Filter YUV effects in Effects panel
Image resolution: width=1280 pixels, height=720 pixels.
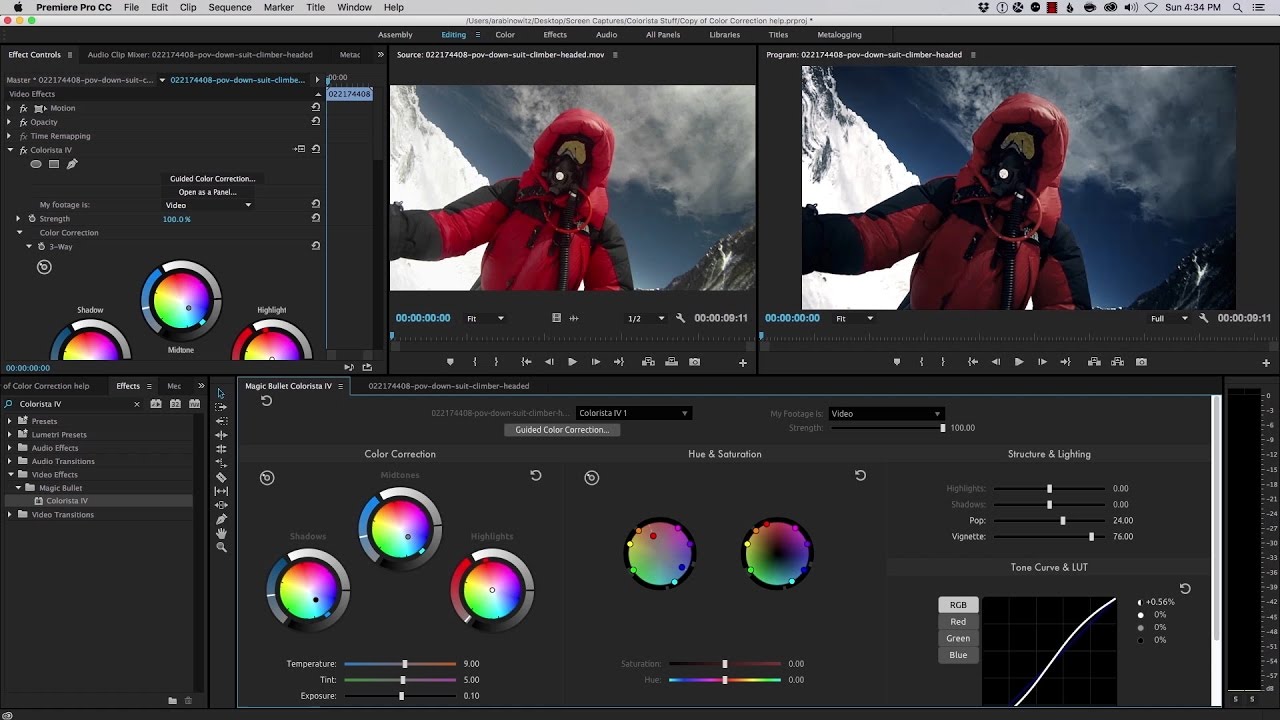[194, 404]
